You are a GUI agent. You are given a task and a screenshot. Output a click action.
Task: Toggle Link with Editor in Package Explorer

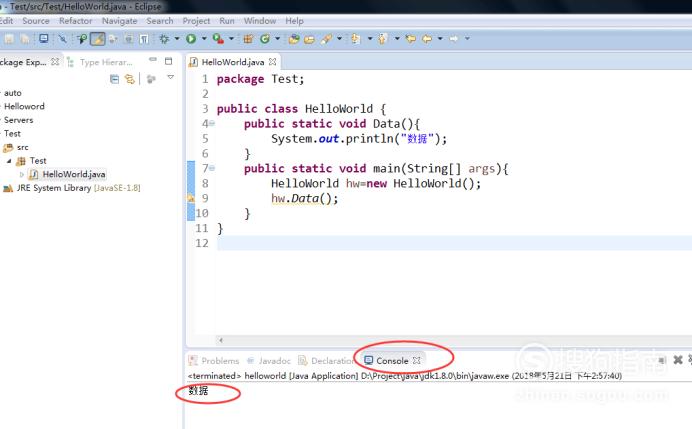[129, 79]
